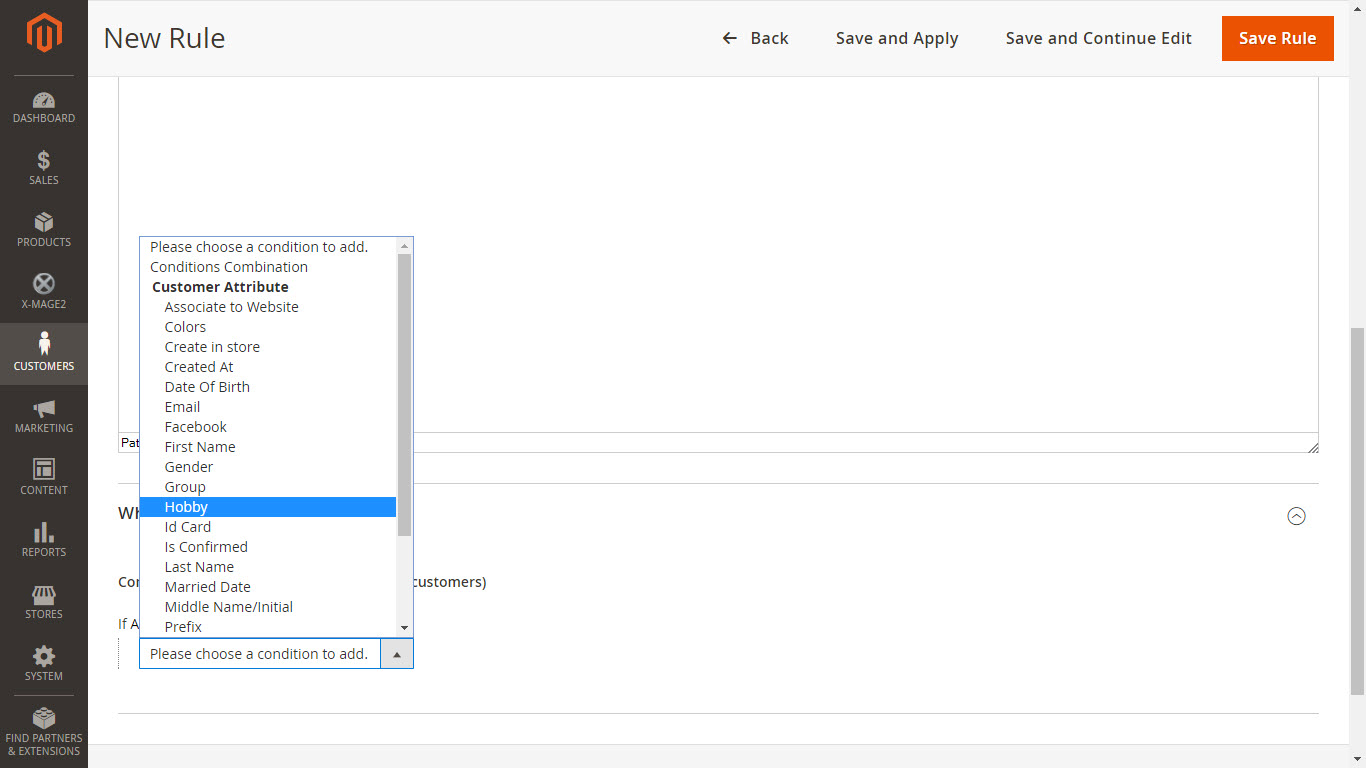The image size is (1366, 768).
Task: Select Middle Name/Initial option
Action: (268, 607)
